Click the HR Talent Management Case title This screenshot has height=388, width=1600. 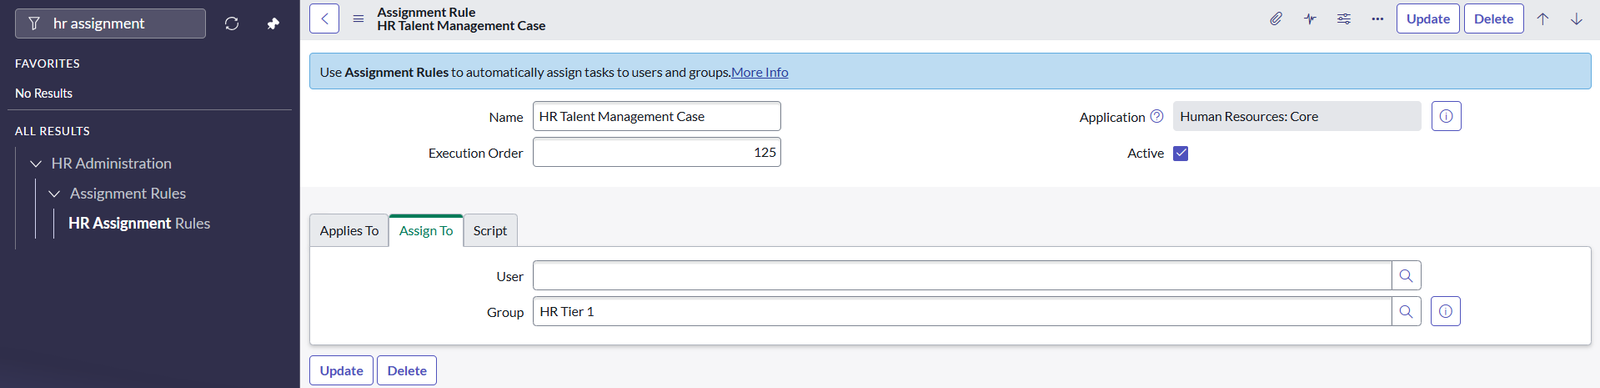pos(461,26)
